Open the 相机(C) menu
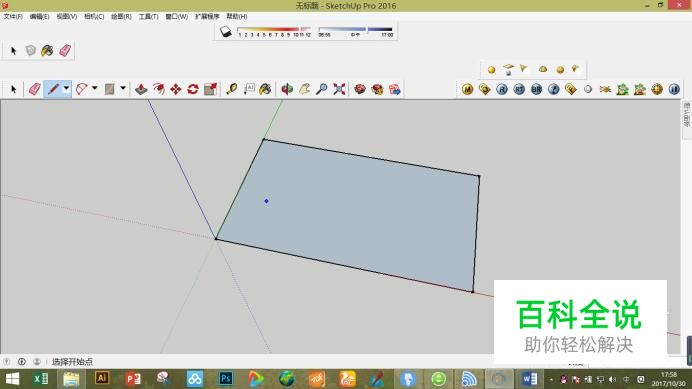The width and height of the screenshot is (692, 389). [x=94, y=16]
